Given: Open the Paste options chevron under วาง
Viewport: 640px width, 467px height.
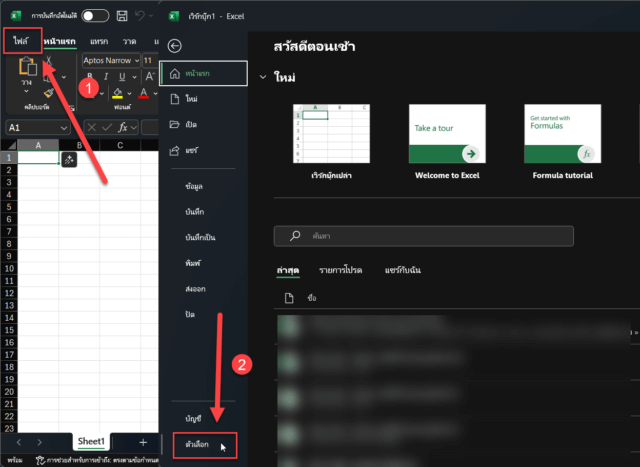Looking at the screenshot, I should point(27,91).
